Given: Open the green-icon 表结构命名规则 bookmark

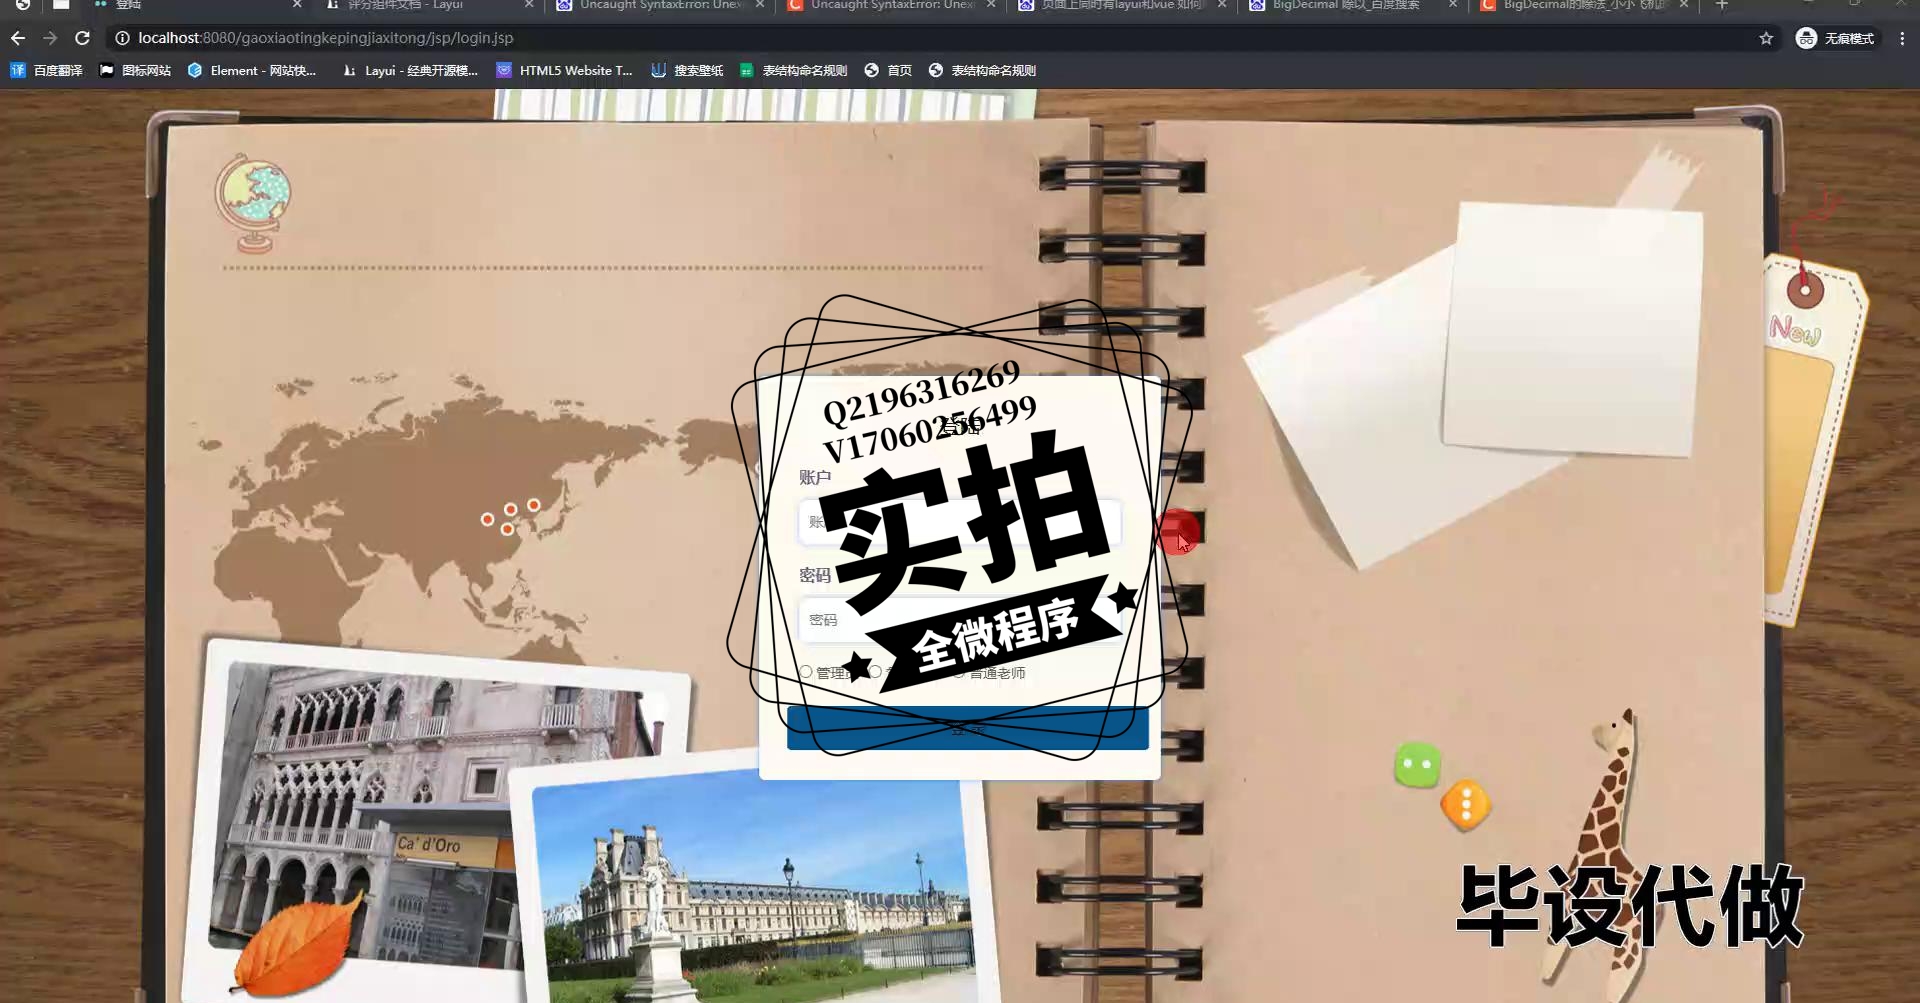Looking at the screenshot, I should [793, 70].
